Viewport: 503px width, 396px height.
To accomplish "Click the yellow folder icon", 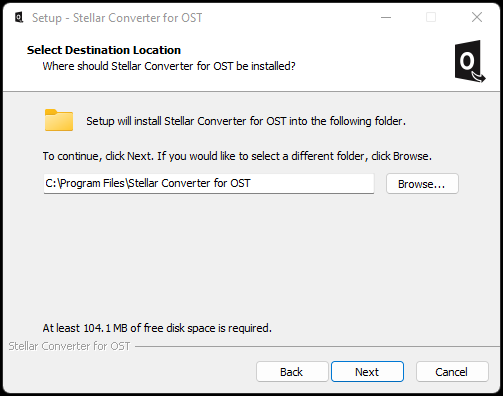I will click(59, 120).
